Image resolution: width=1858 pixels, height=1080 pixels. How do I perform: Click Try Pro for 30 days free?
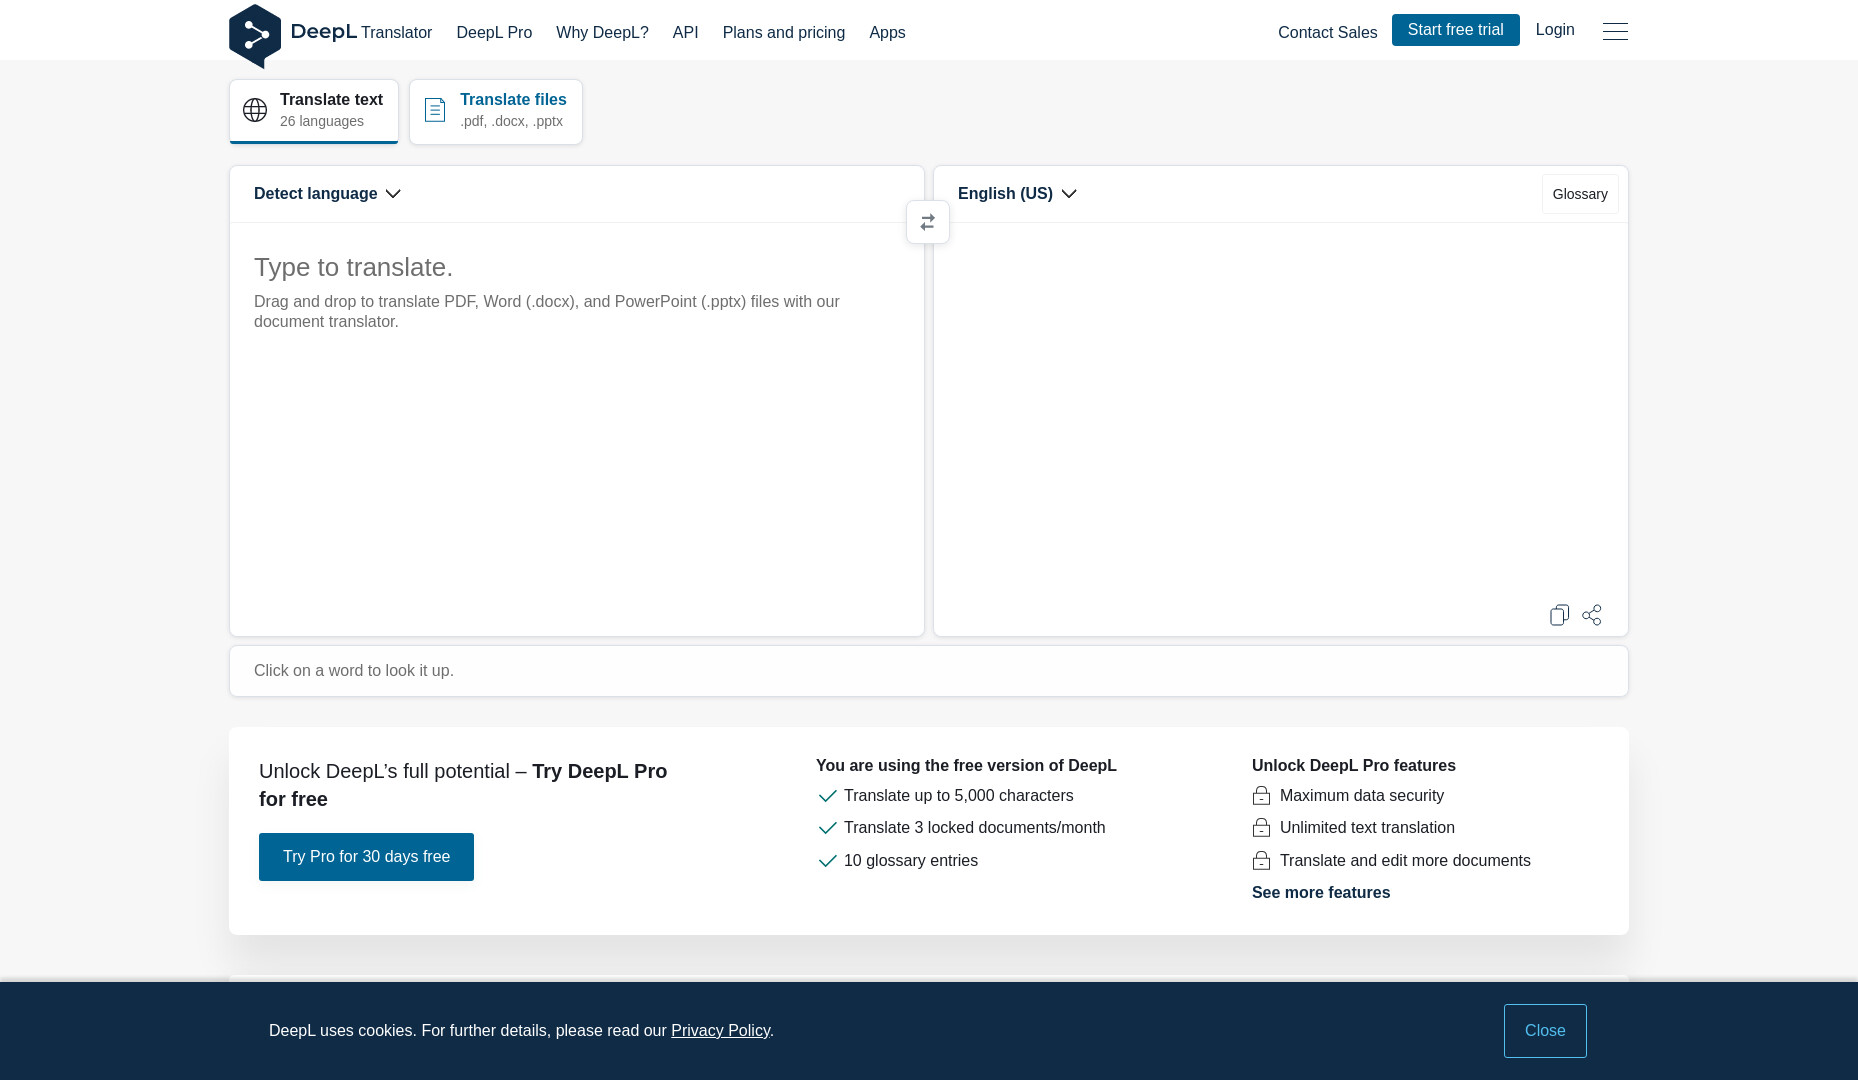pyautogui.click(x=366, y=857)
